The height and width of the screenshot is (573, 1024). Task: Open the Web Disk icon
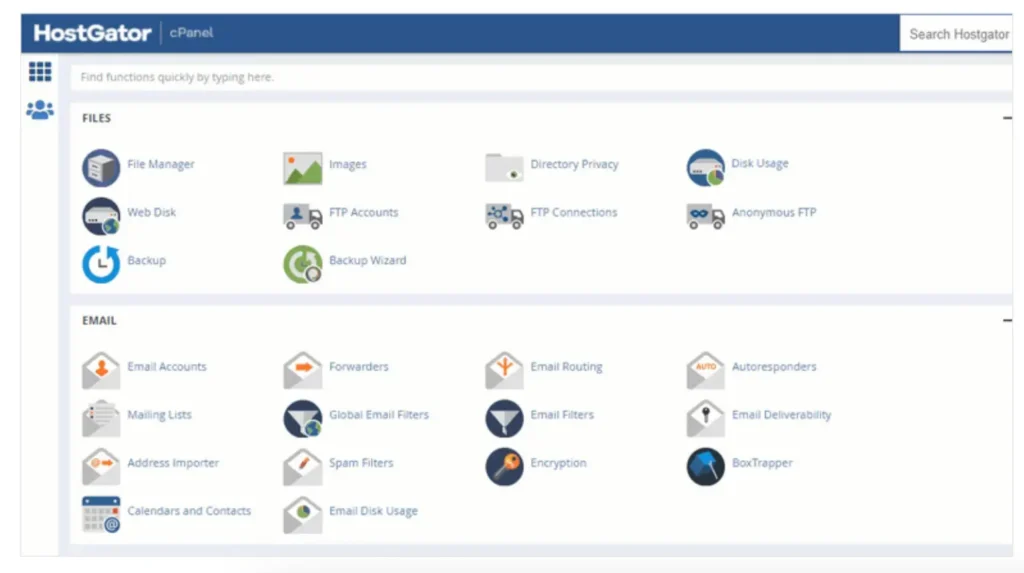pyautogui.click(x=101, y=216)
